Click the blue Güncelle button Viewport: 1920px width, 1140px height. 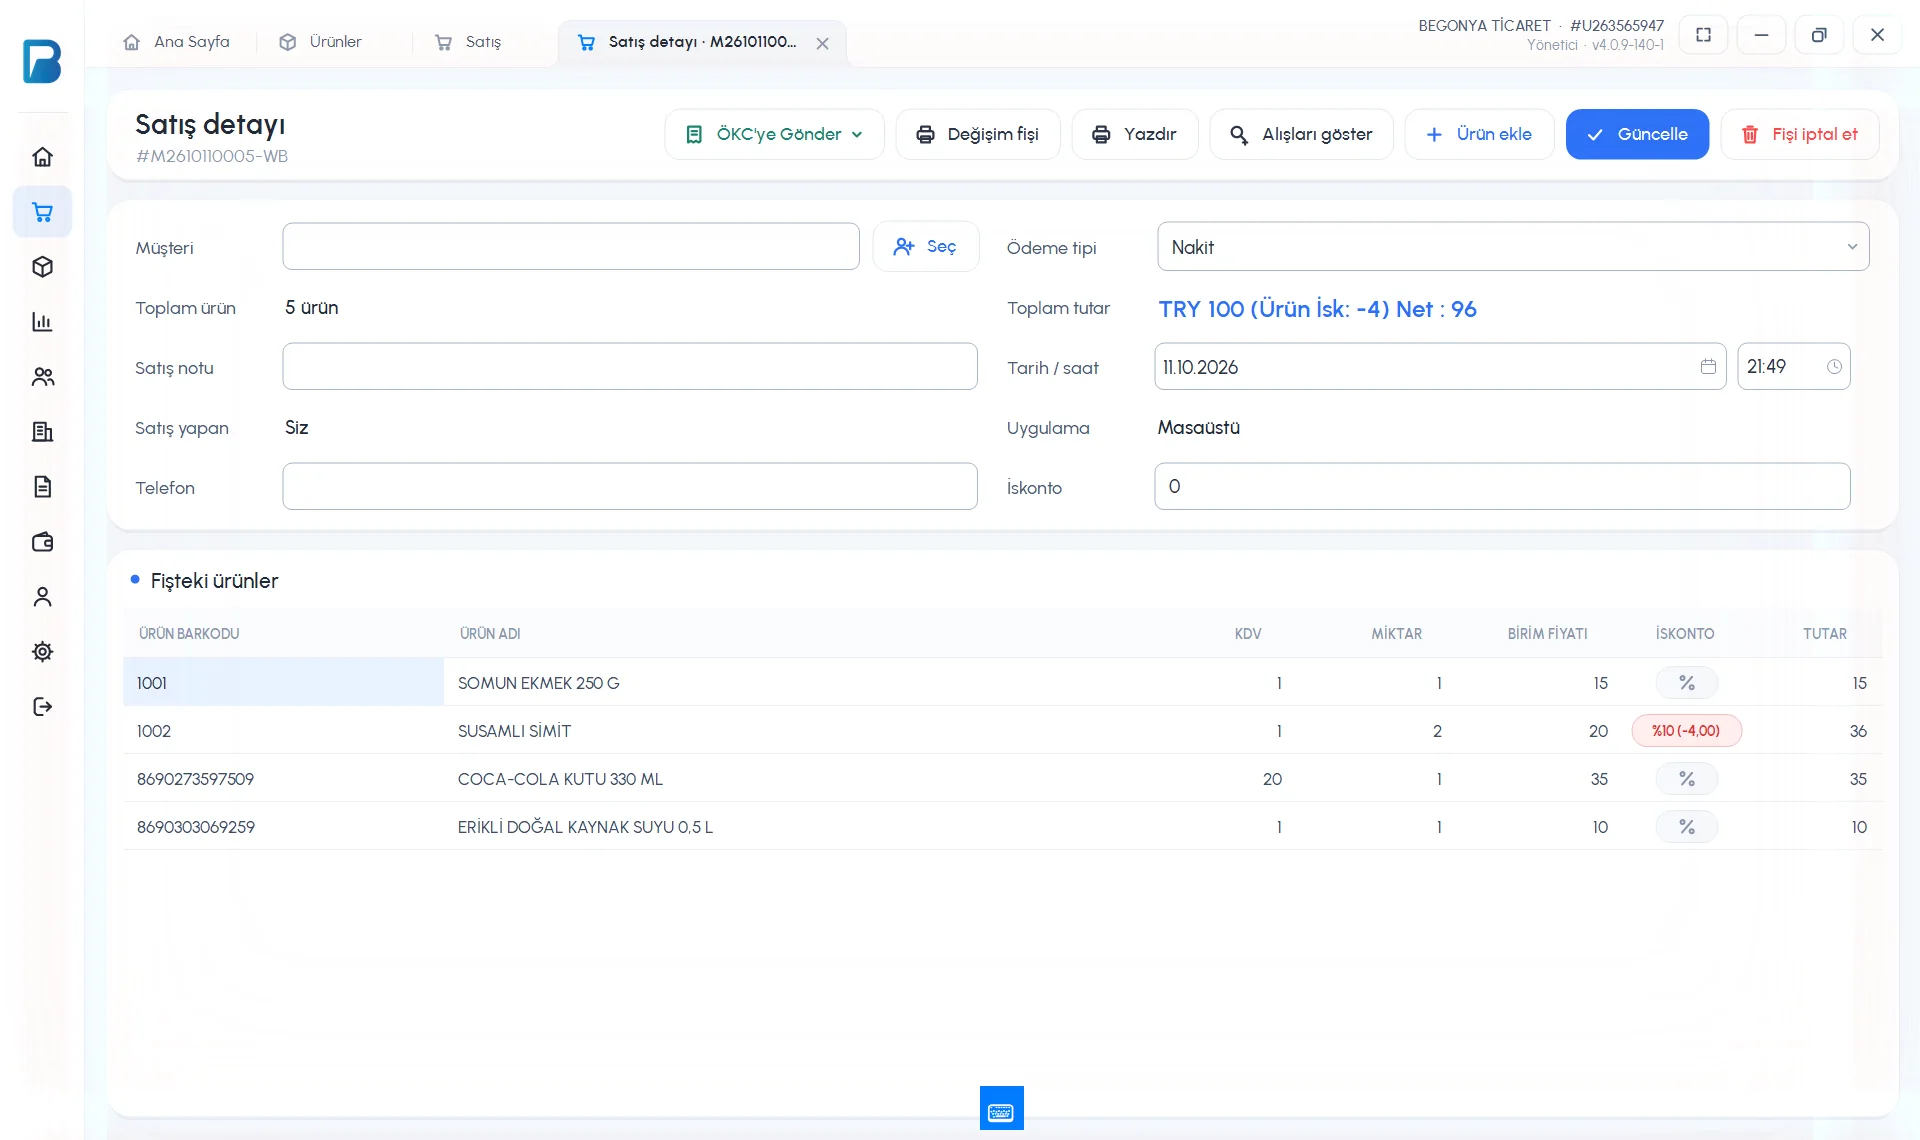(1637, 134)
